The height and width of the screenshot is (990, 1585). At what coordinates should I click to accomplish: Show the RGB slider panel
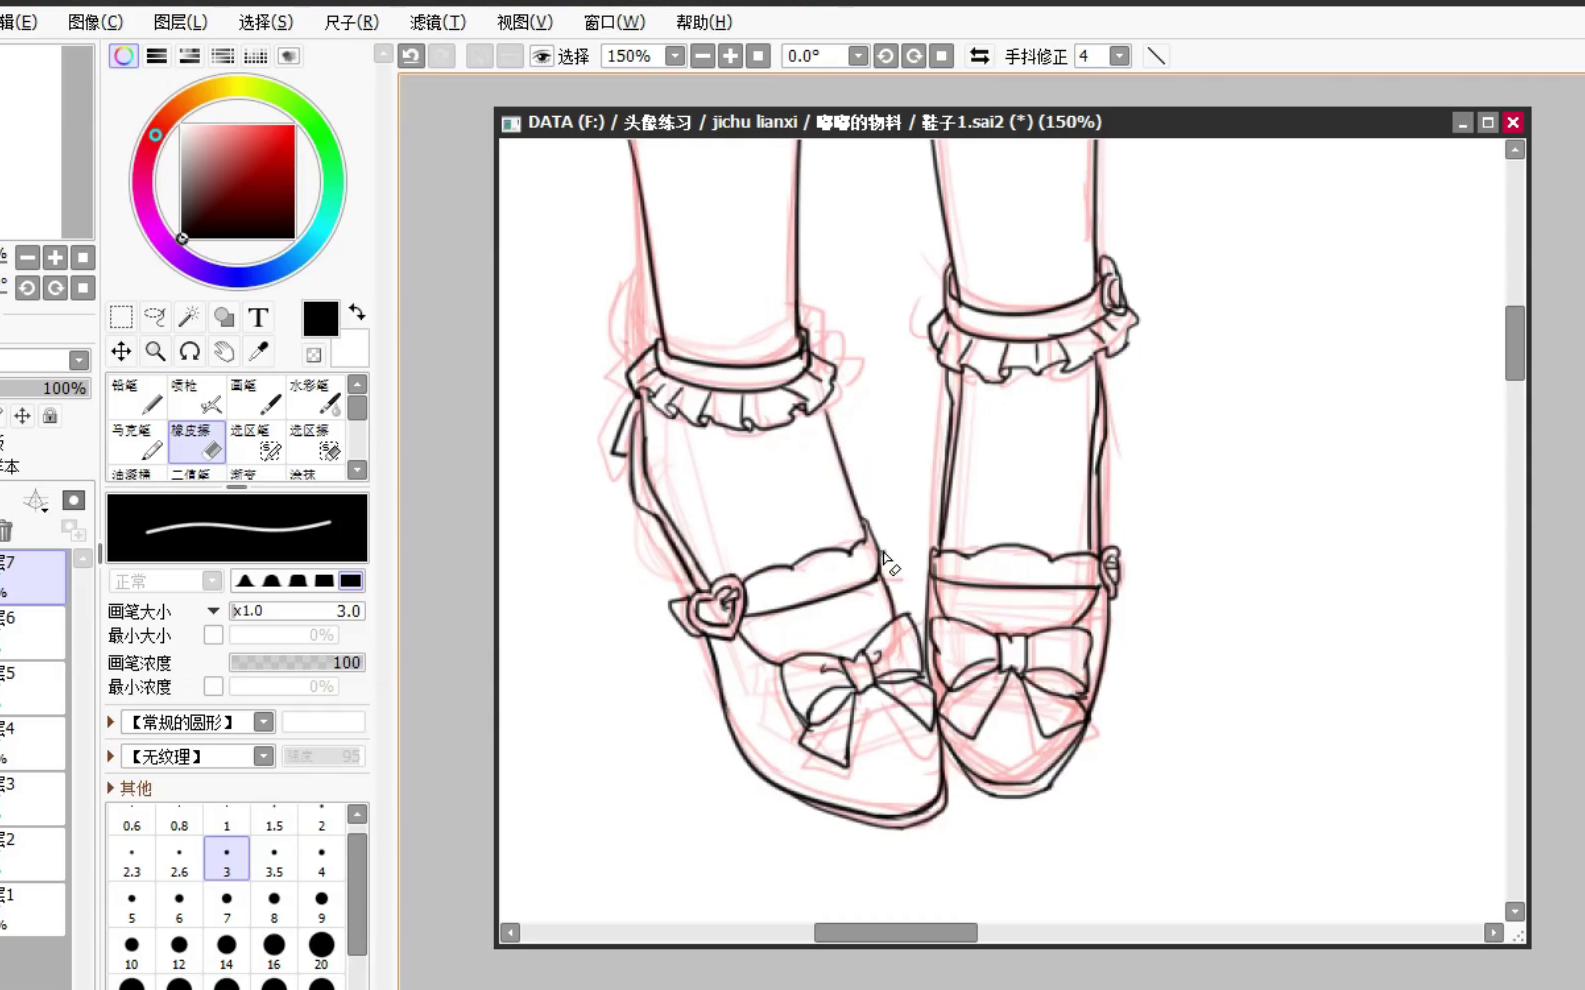pos(157,56)
